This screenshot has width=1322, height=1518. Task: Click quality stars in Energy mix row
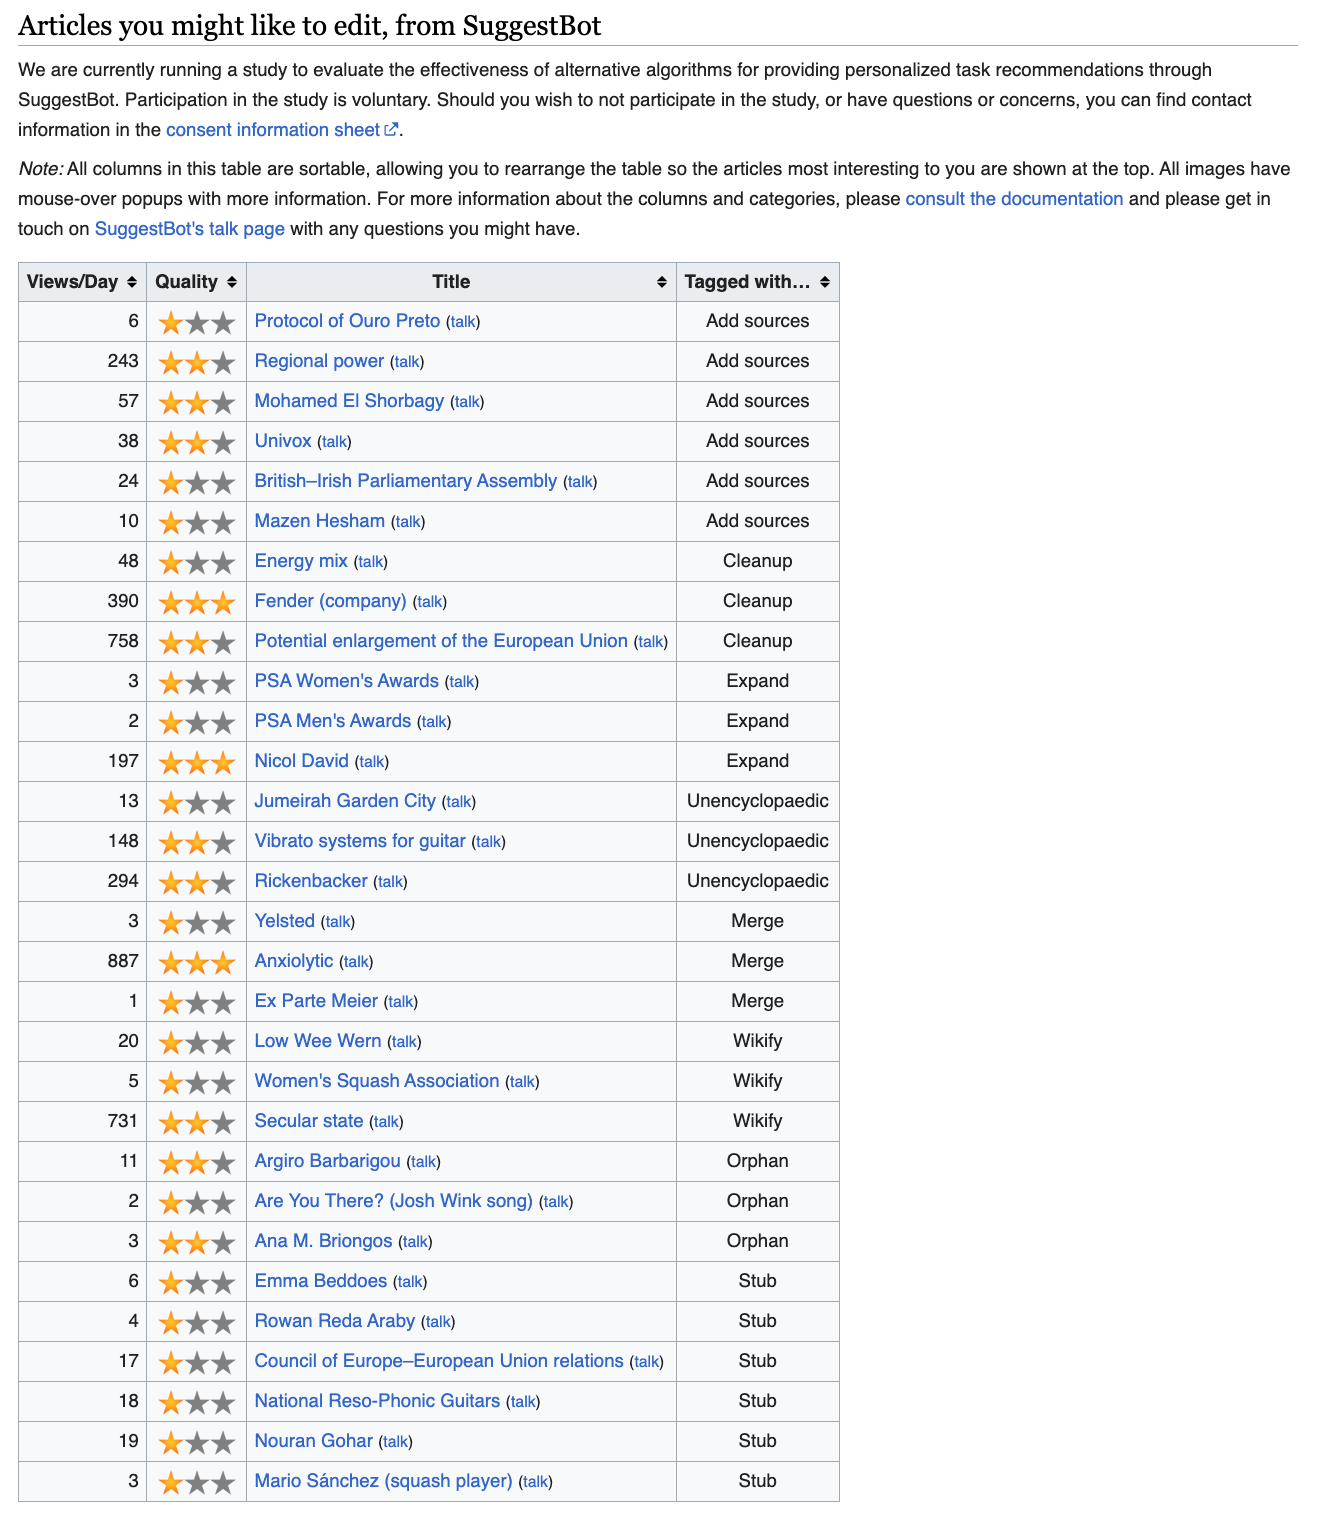pos(197,562)
